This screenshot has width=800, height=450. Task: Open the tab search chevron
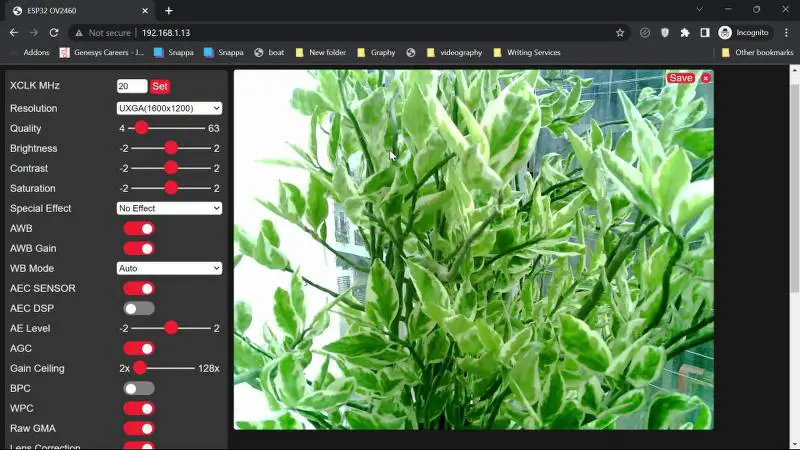coord(699,10)
